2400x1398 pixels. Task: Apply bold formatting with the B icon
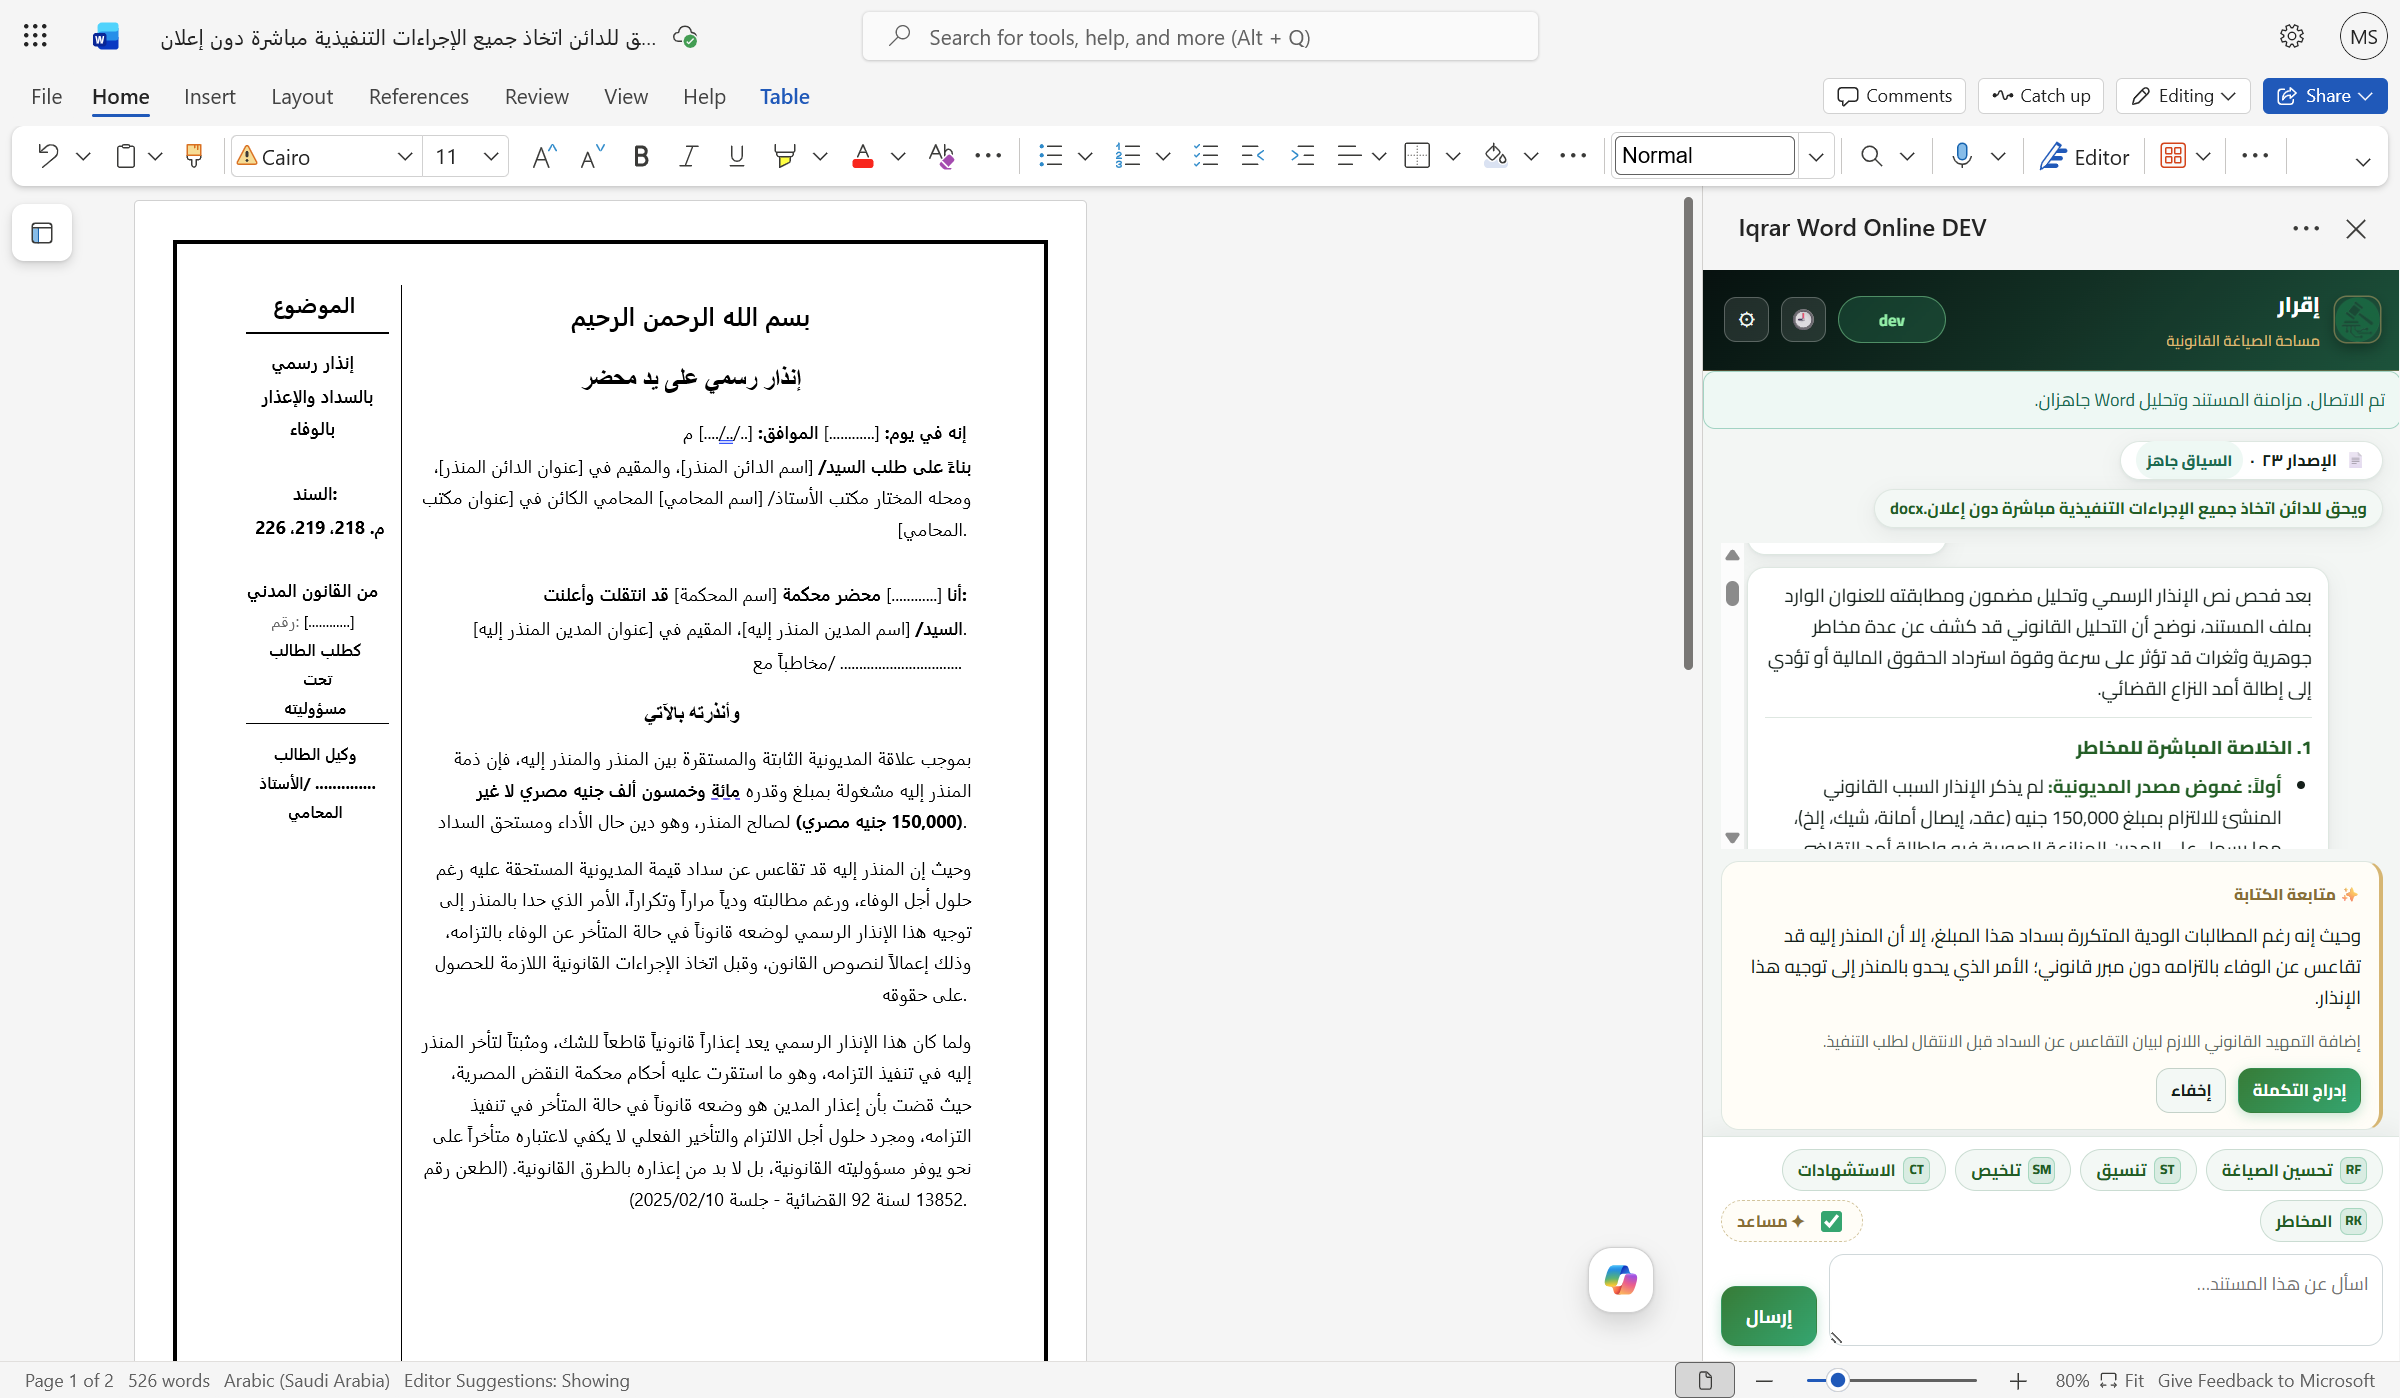[x=641, y=156]
